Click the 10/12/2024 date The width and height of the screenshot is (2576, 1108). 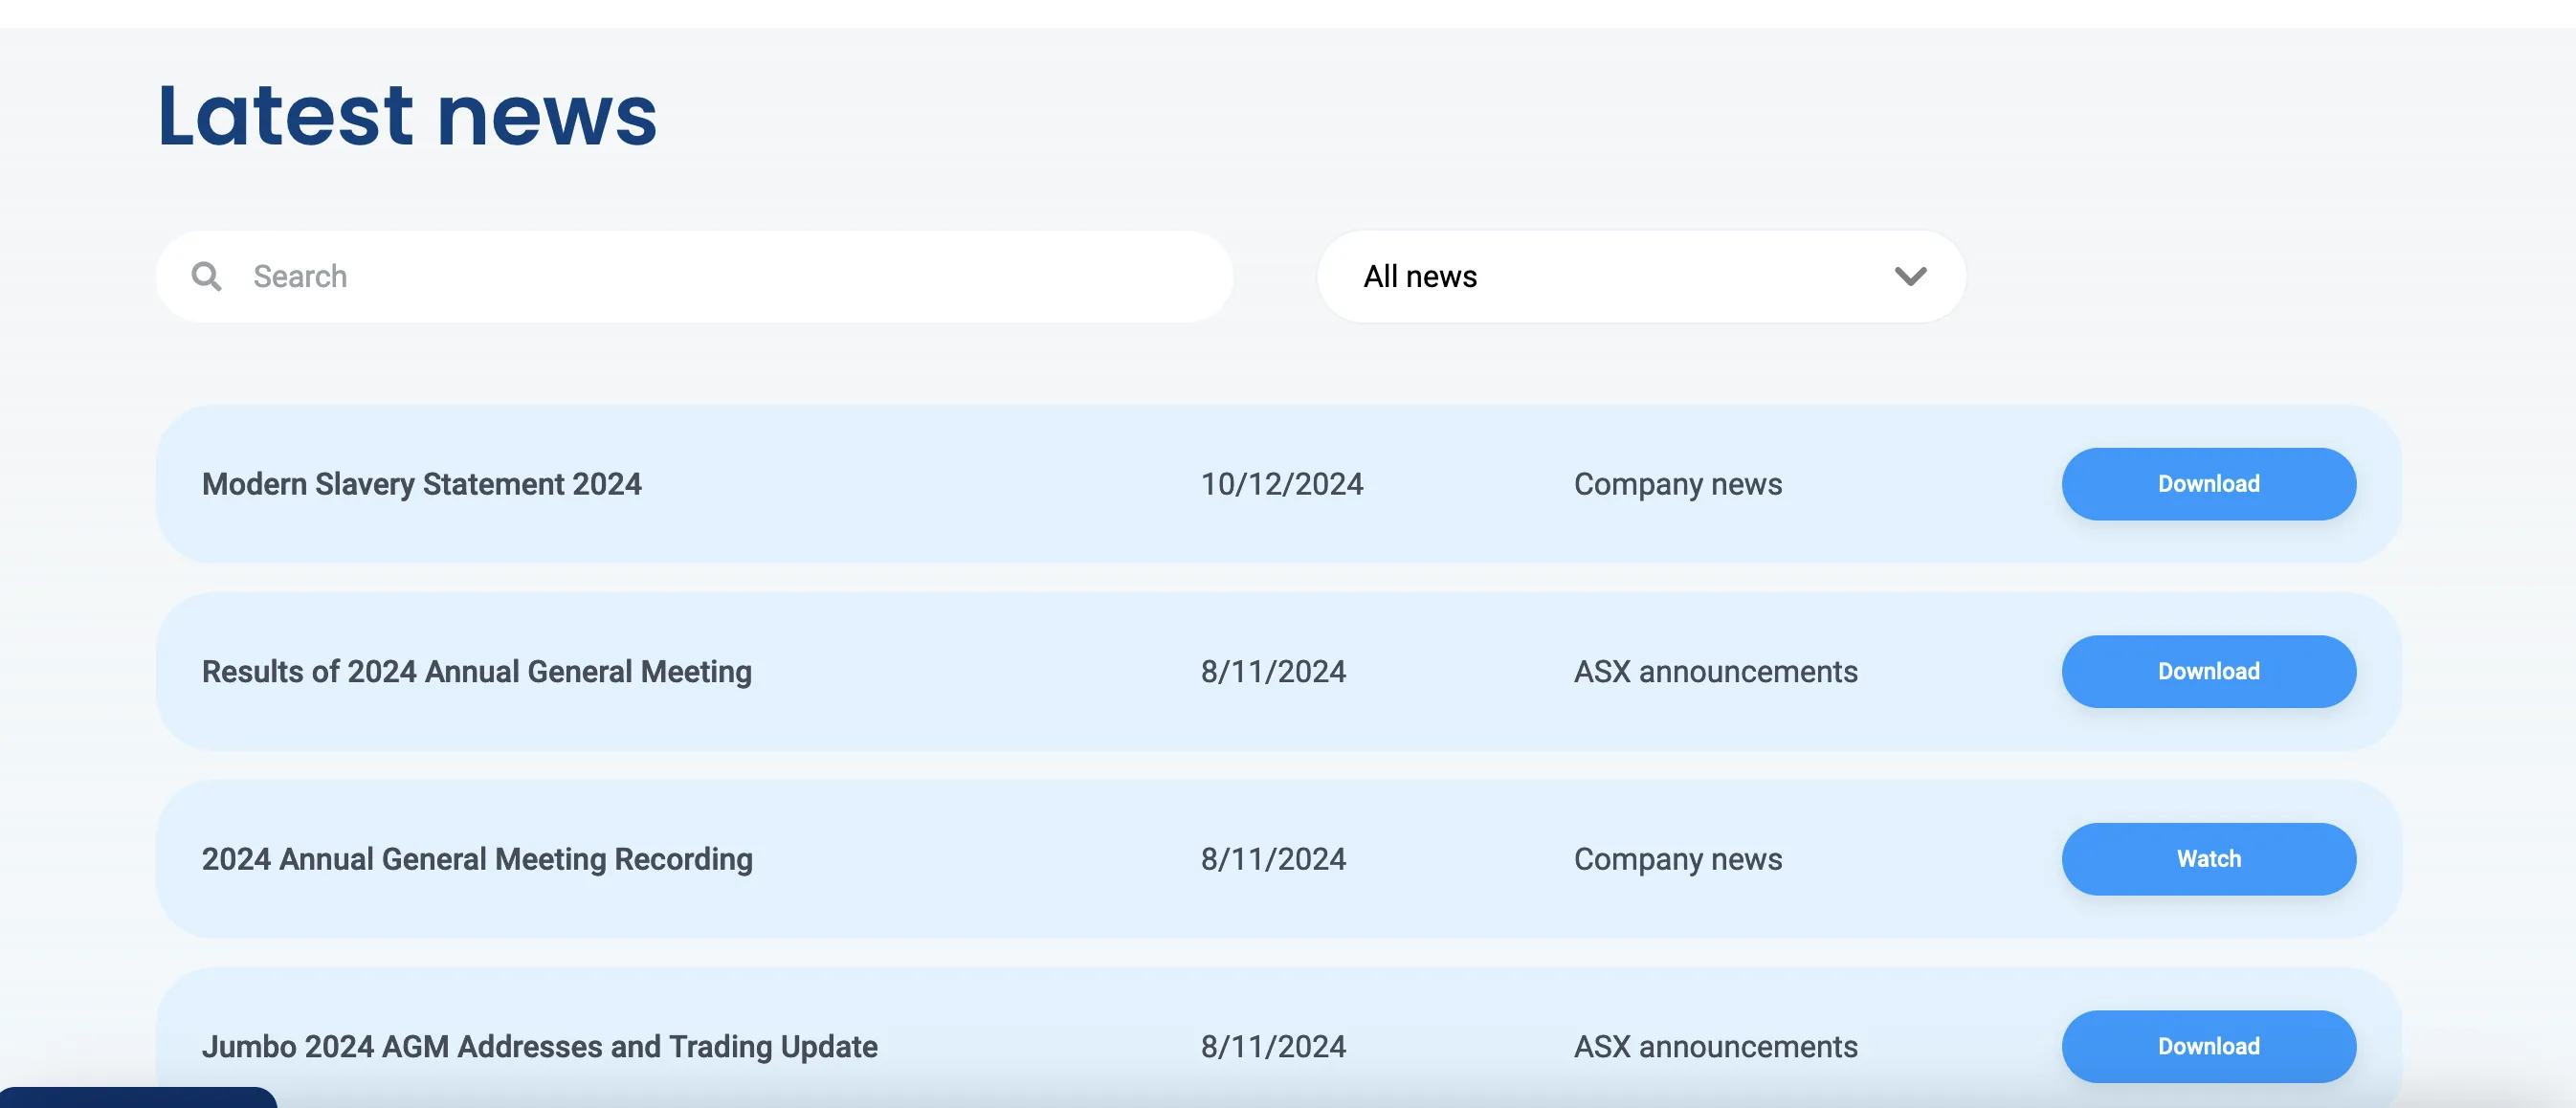click(1281, 484)
